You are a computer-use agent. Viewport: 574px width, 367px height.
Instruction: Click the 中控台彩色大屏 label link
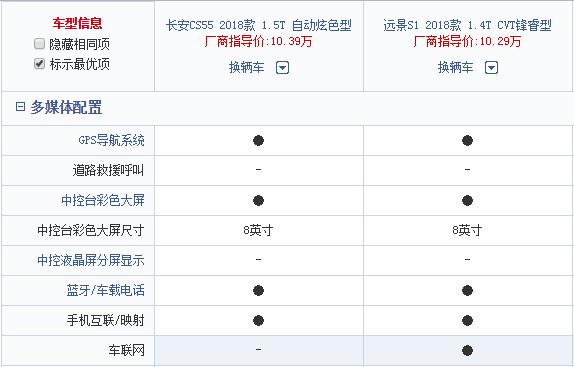103,200
